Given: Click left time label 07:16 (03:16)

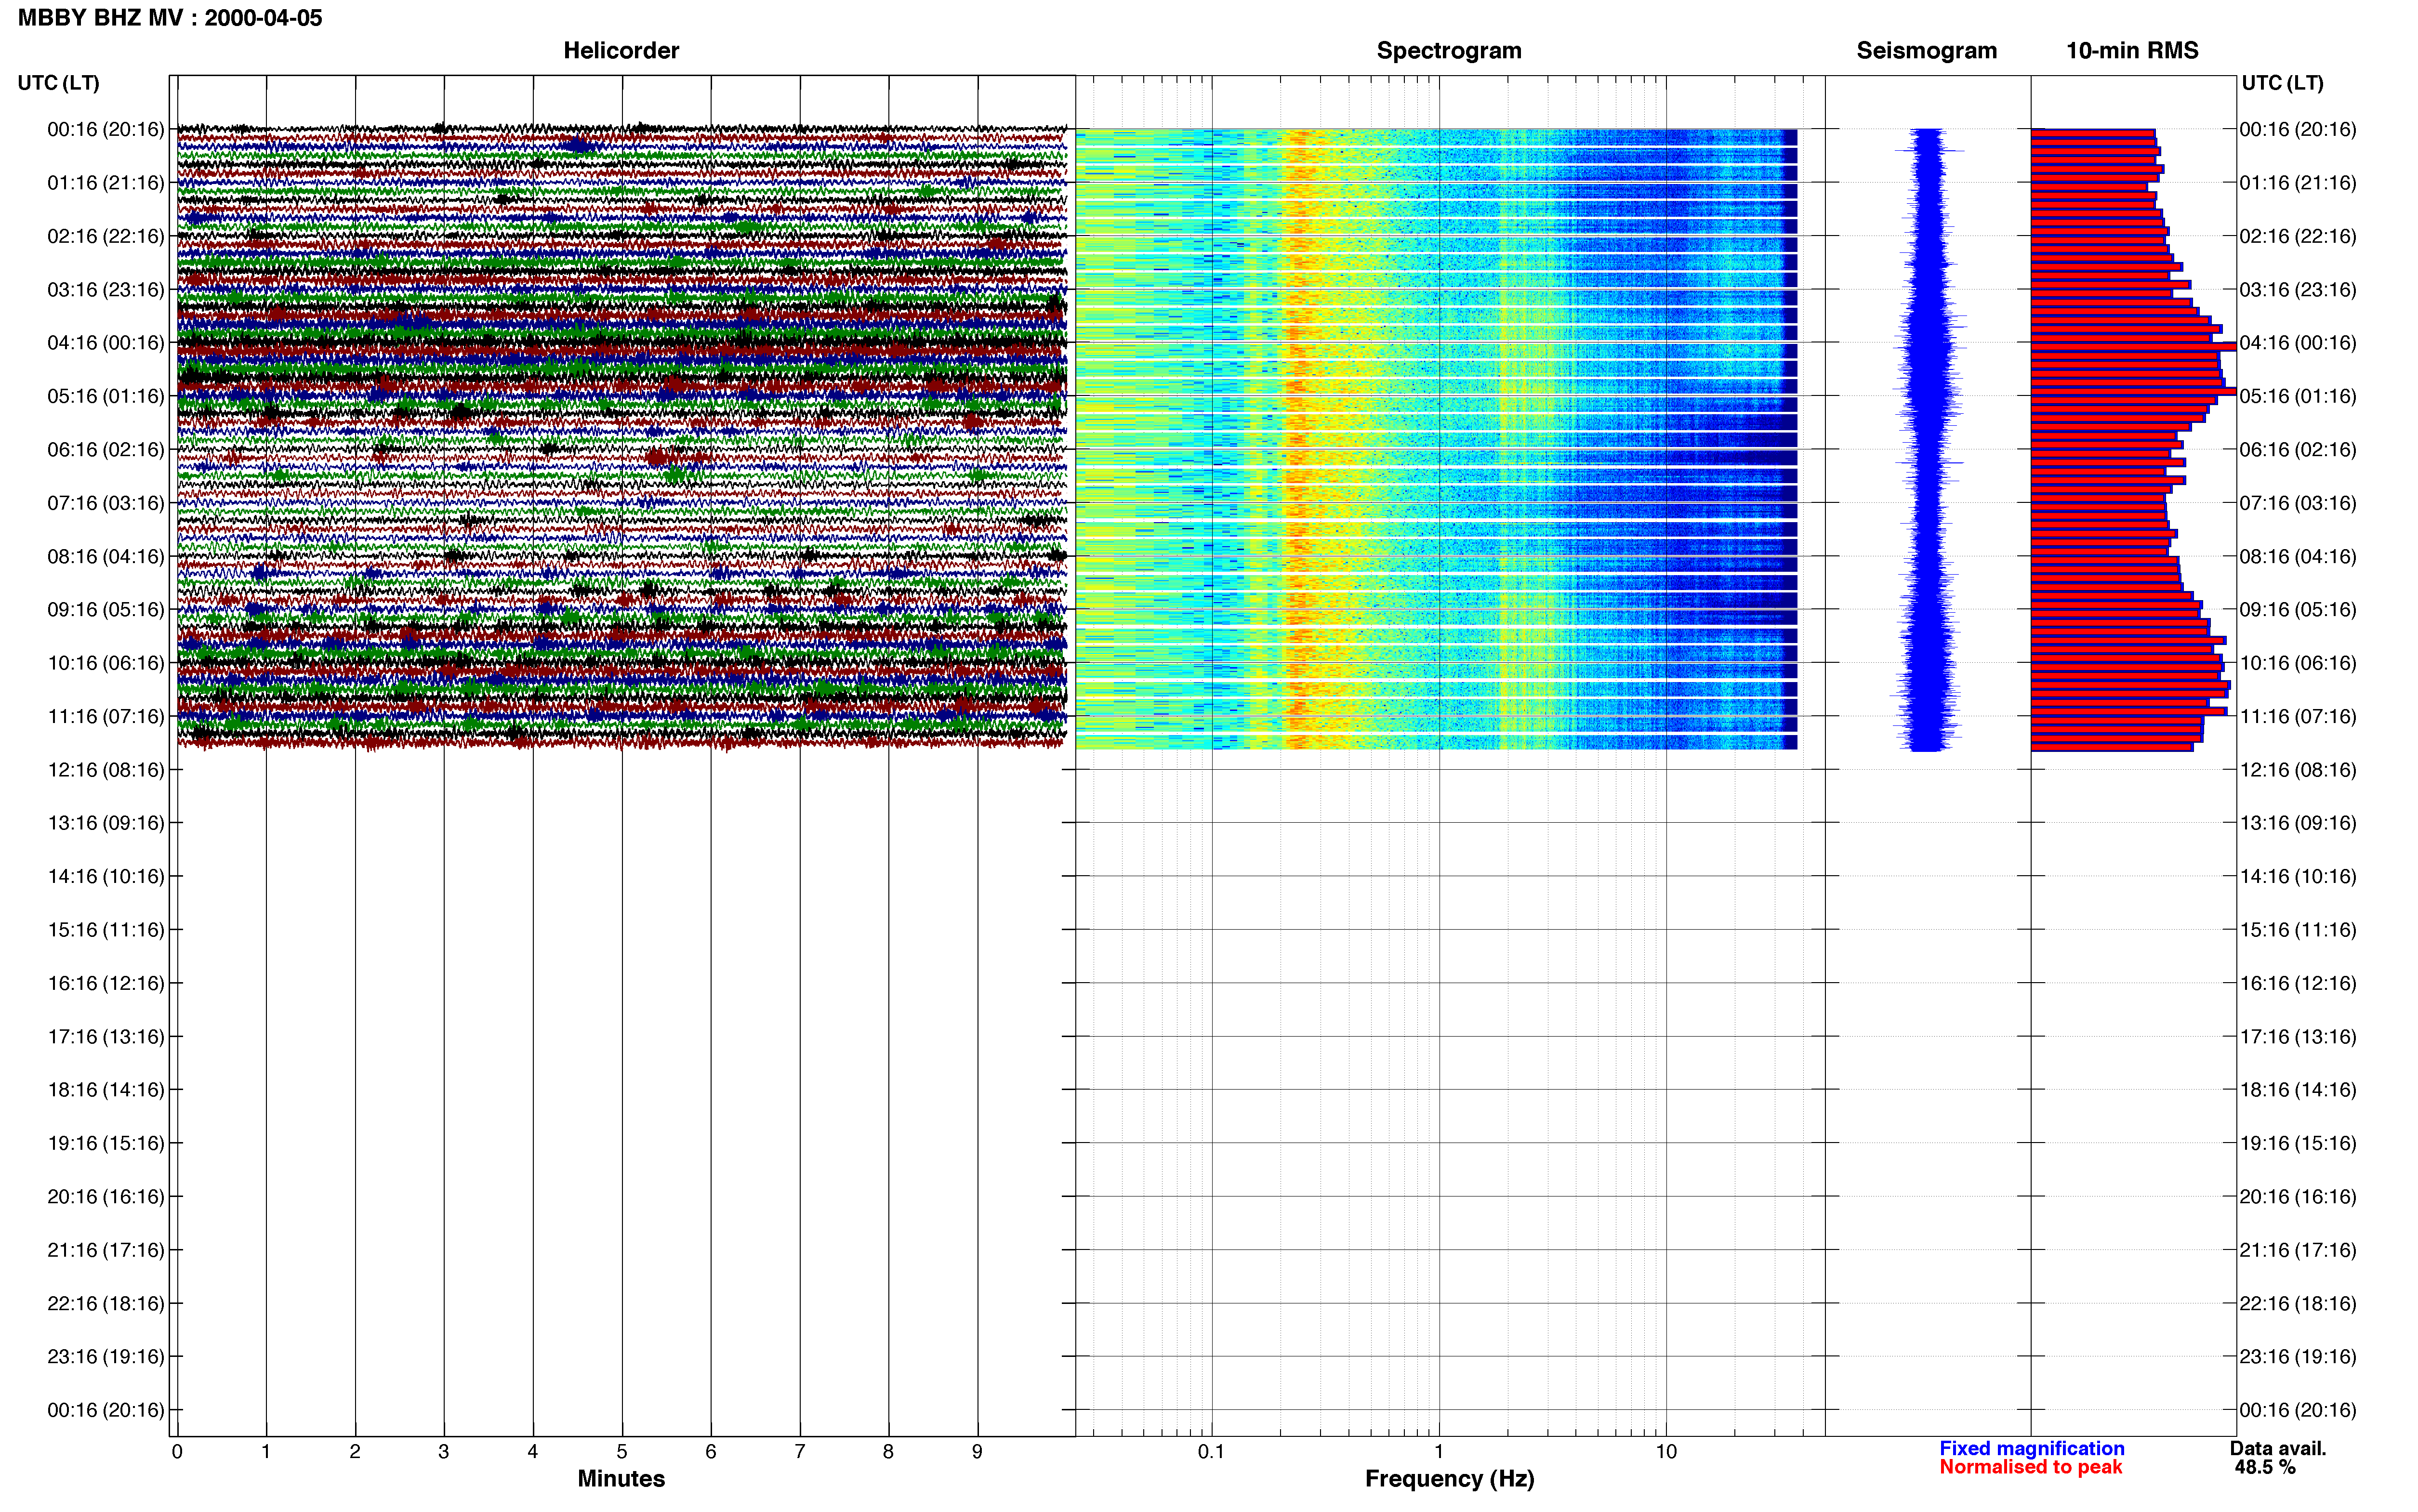Looking at the screenshot, I should point(106,502).
